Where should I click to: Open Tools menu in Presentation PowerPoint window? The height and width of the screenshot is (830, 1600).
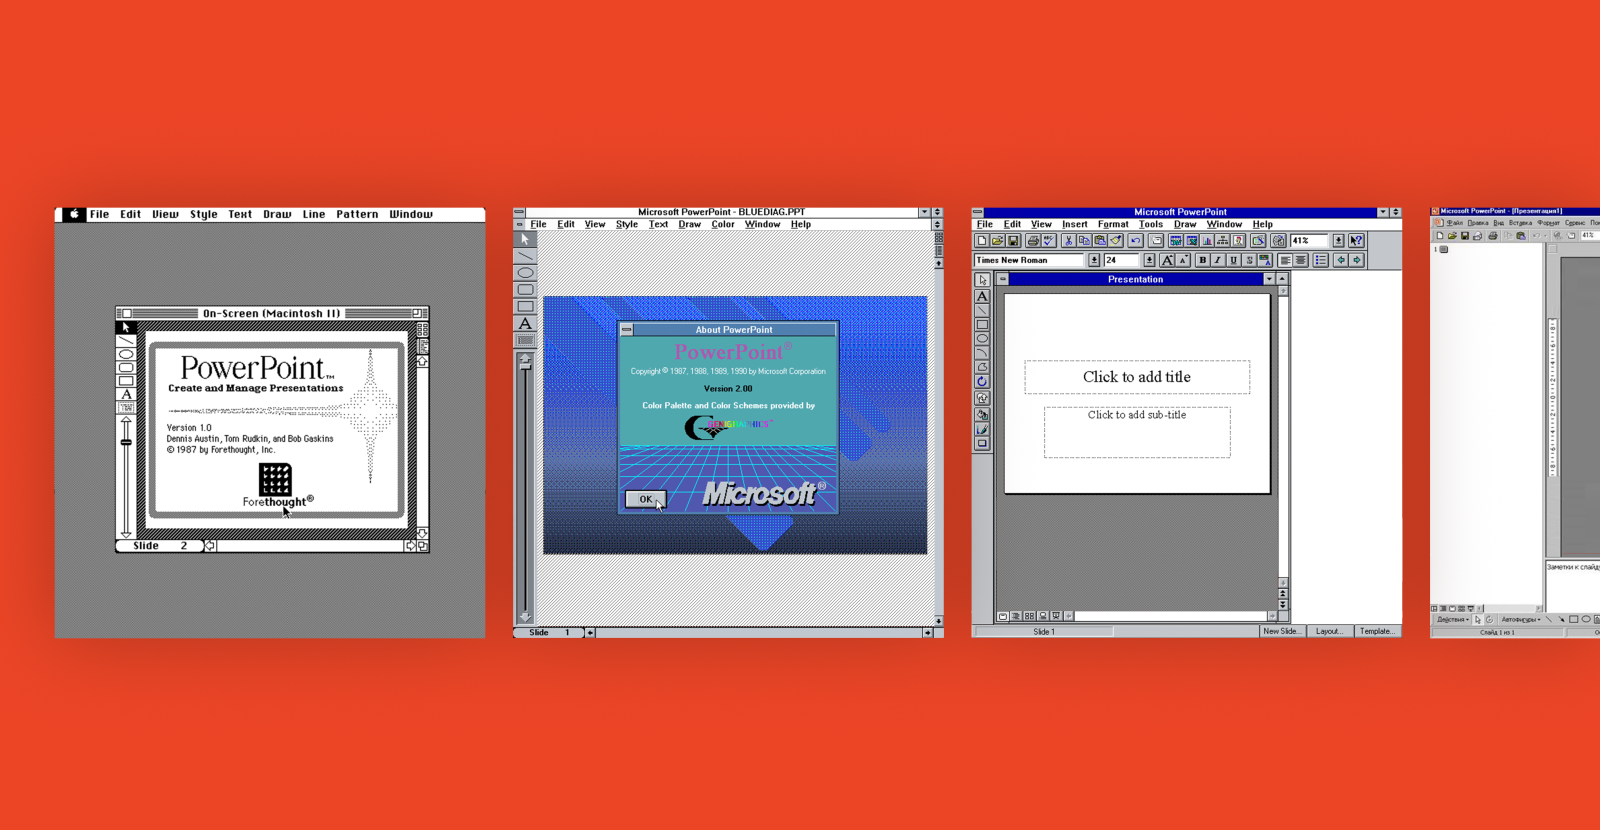point(1151,224)
